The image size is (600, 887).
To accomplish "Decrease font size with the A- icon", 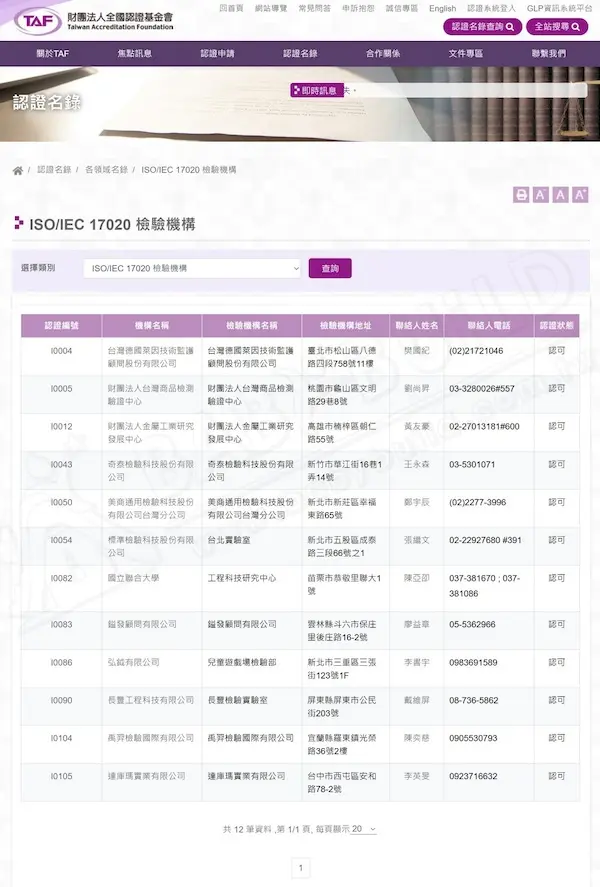I will pyautogui.click(x=541, y=195).
